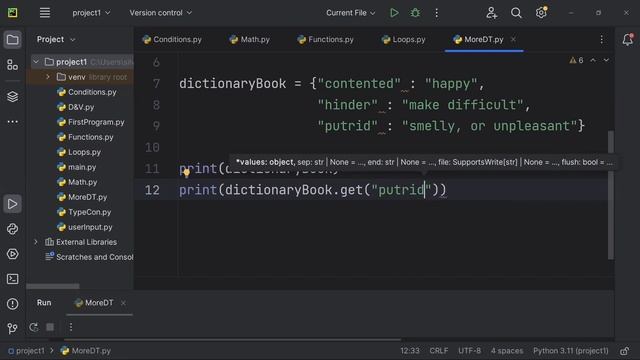Open the main hamburger menu
The width and height of the screenshot is (640, 360).
[45, 13]
